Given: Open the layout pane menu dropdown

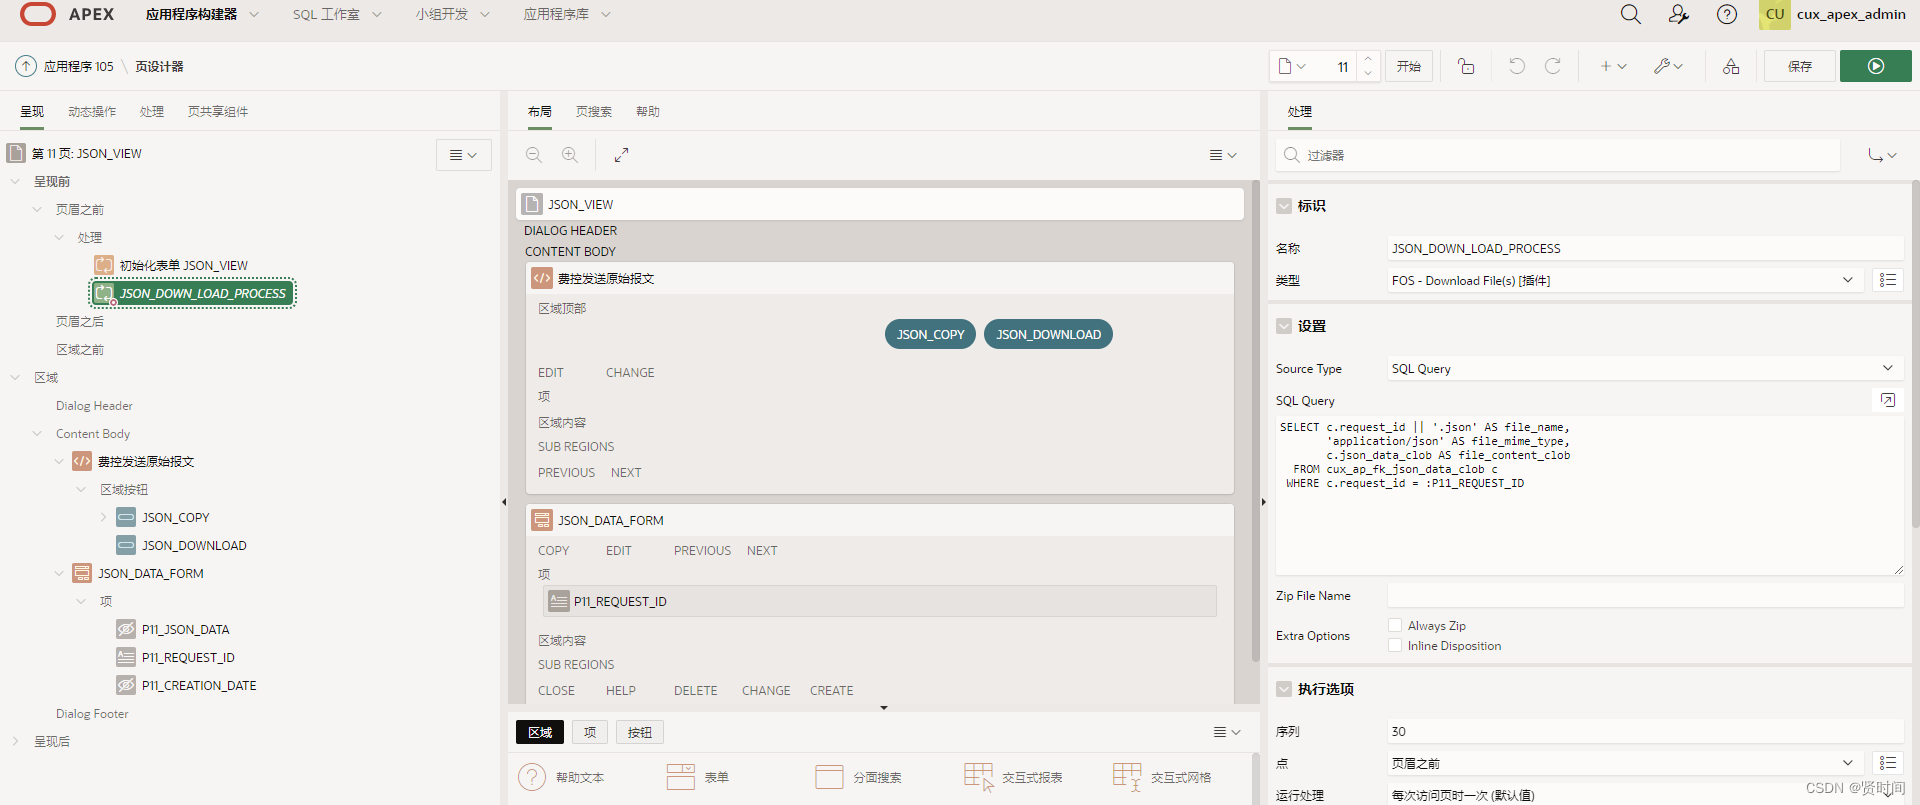Looking at the screenshot, I should point(1223,155).
